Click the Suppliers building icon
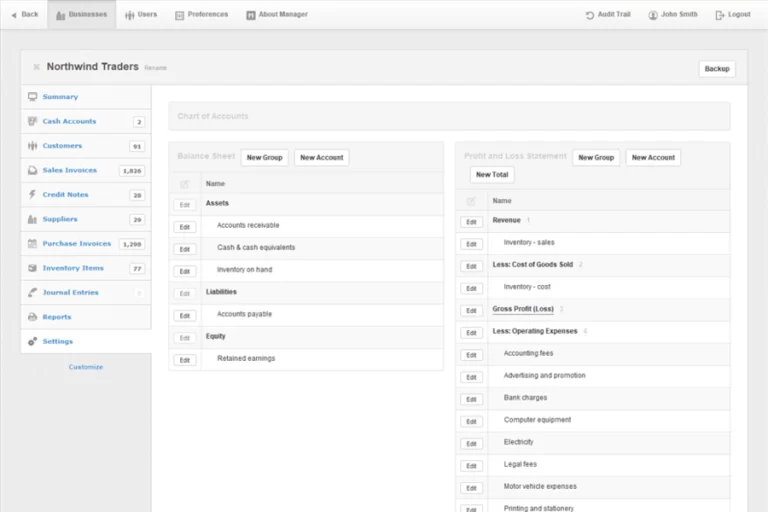This screenshot has width=768, height=512. pyautogui.click(x=32, y=219)
